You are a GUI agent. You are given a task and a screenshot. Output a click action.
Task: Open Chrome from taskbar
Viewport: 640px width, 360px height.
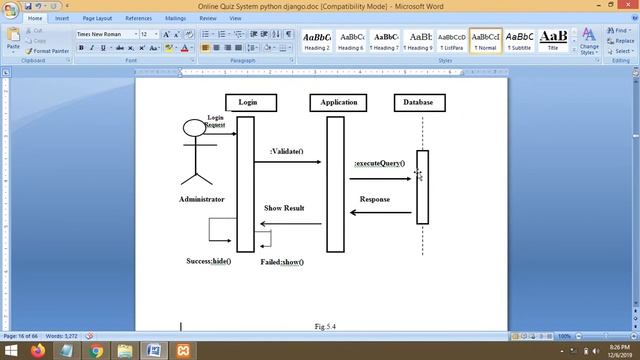(x=96, y=351)
